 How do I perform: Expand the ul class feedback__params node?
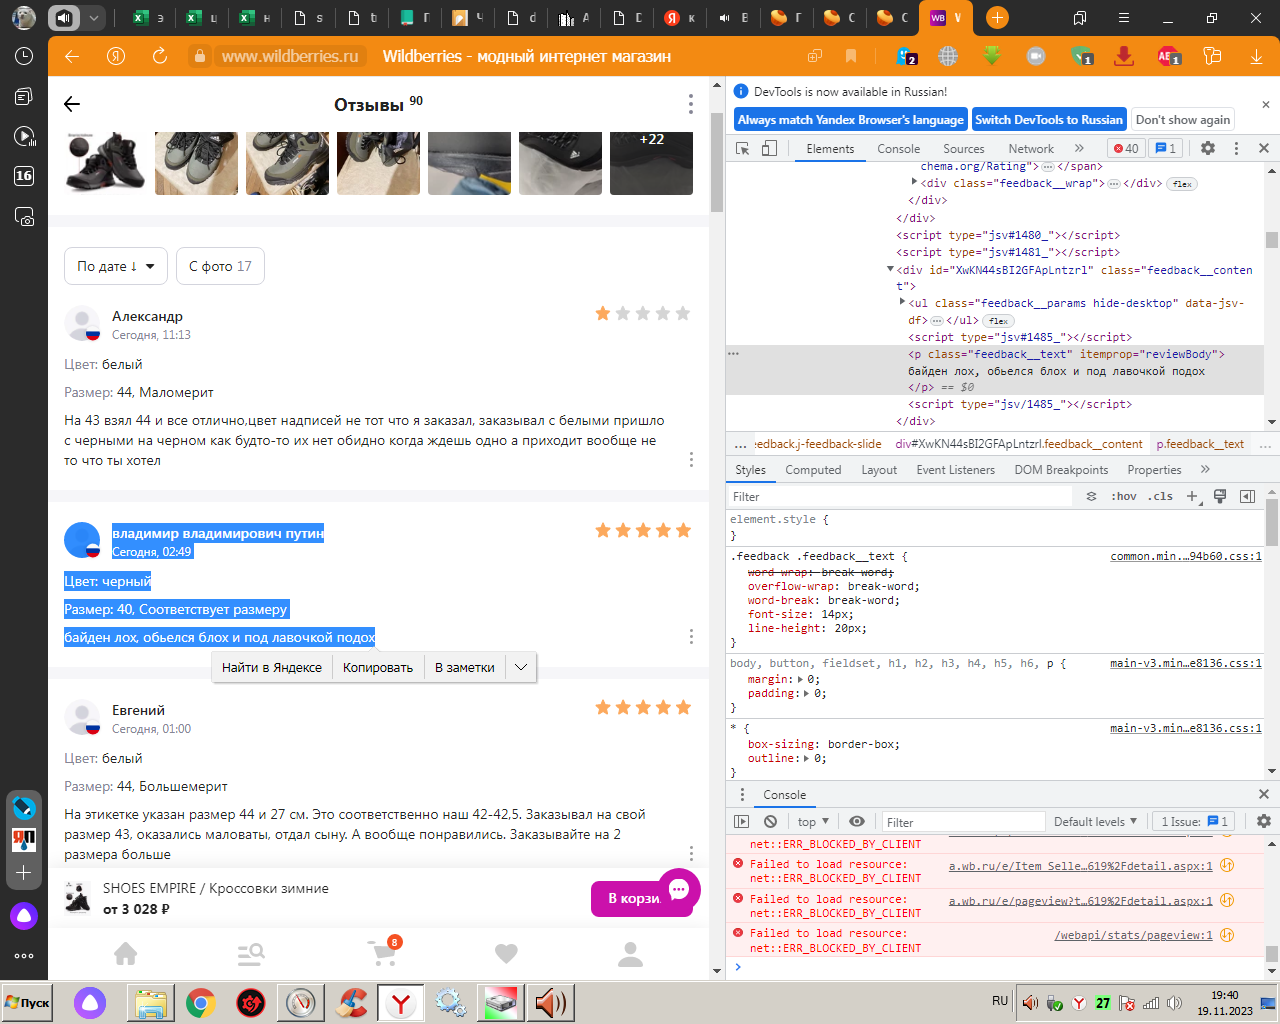(902, 302)
